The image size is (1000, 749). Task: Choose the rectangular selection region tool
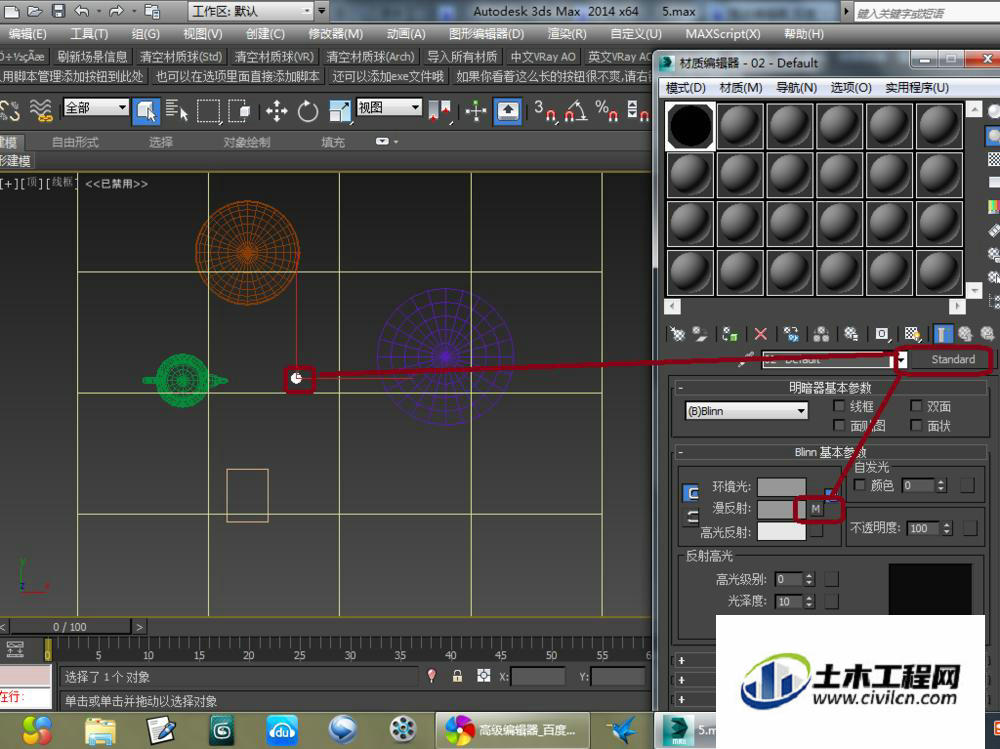tap(208, 111)
